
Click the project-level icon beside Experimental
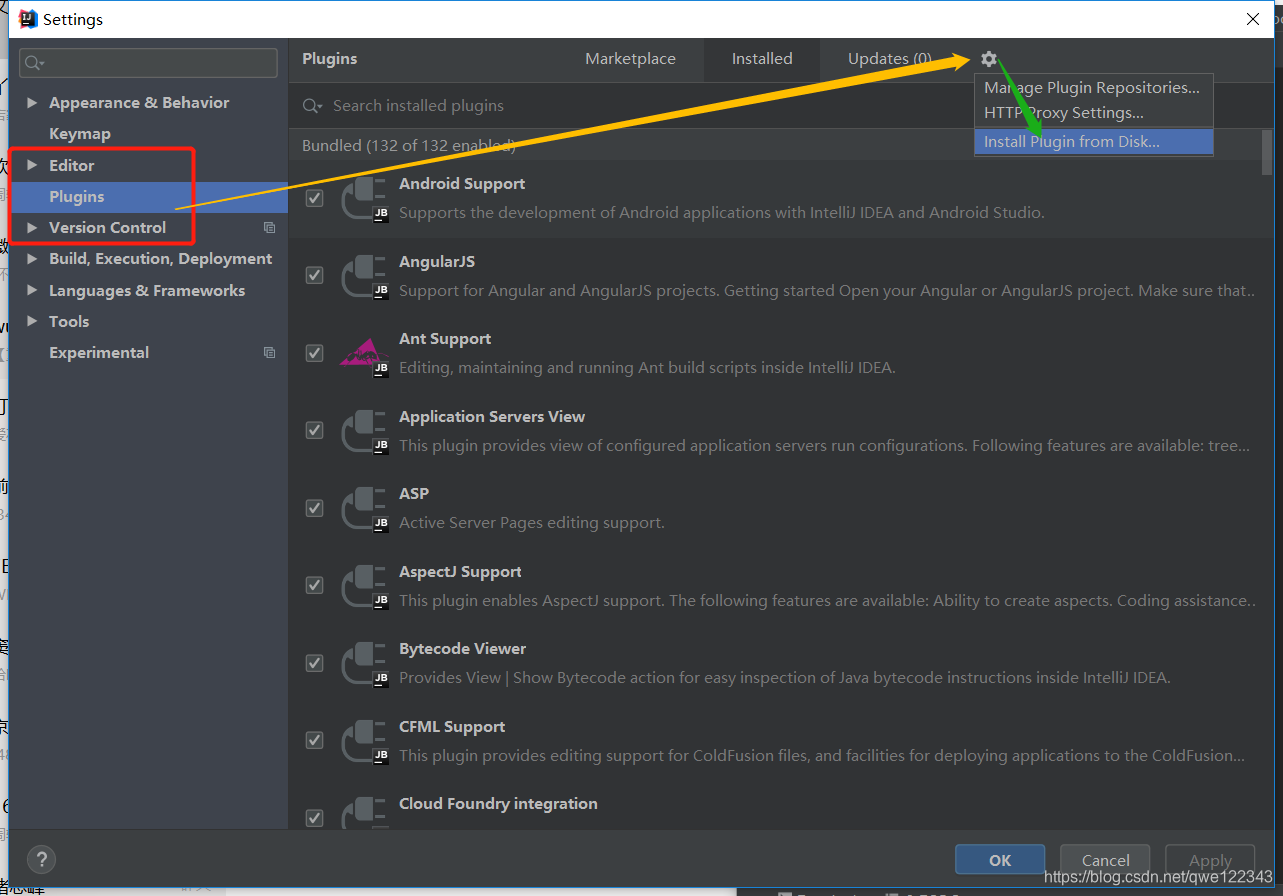point(269,353)
